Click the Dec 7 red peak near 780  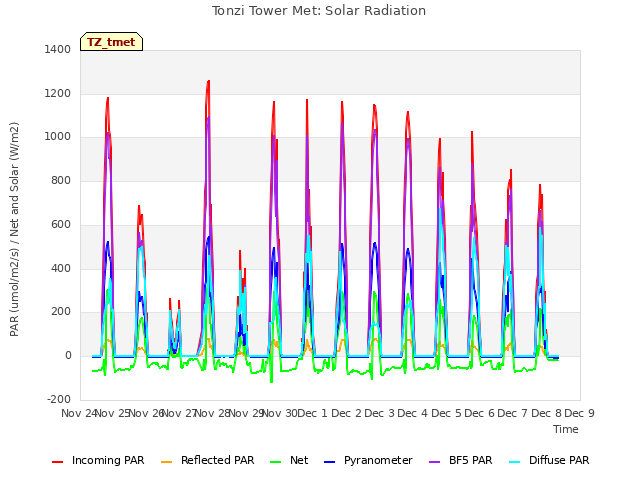540,185
